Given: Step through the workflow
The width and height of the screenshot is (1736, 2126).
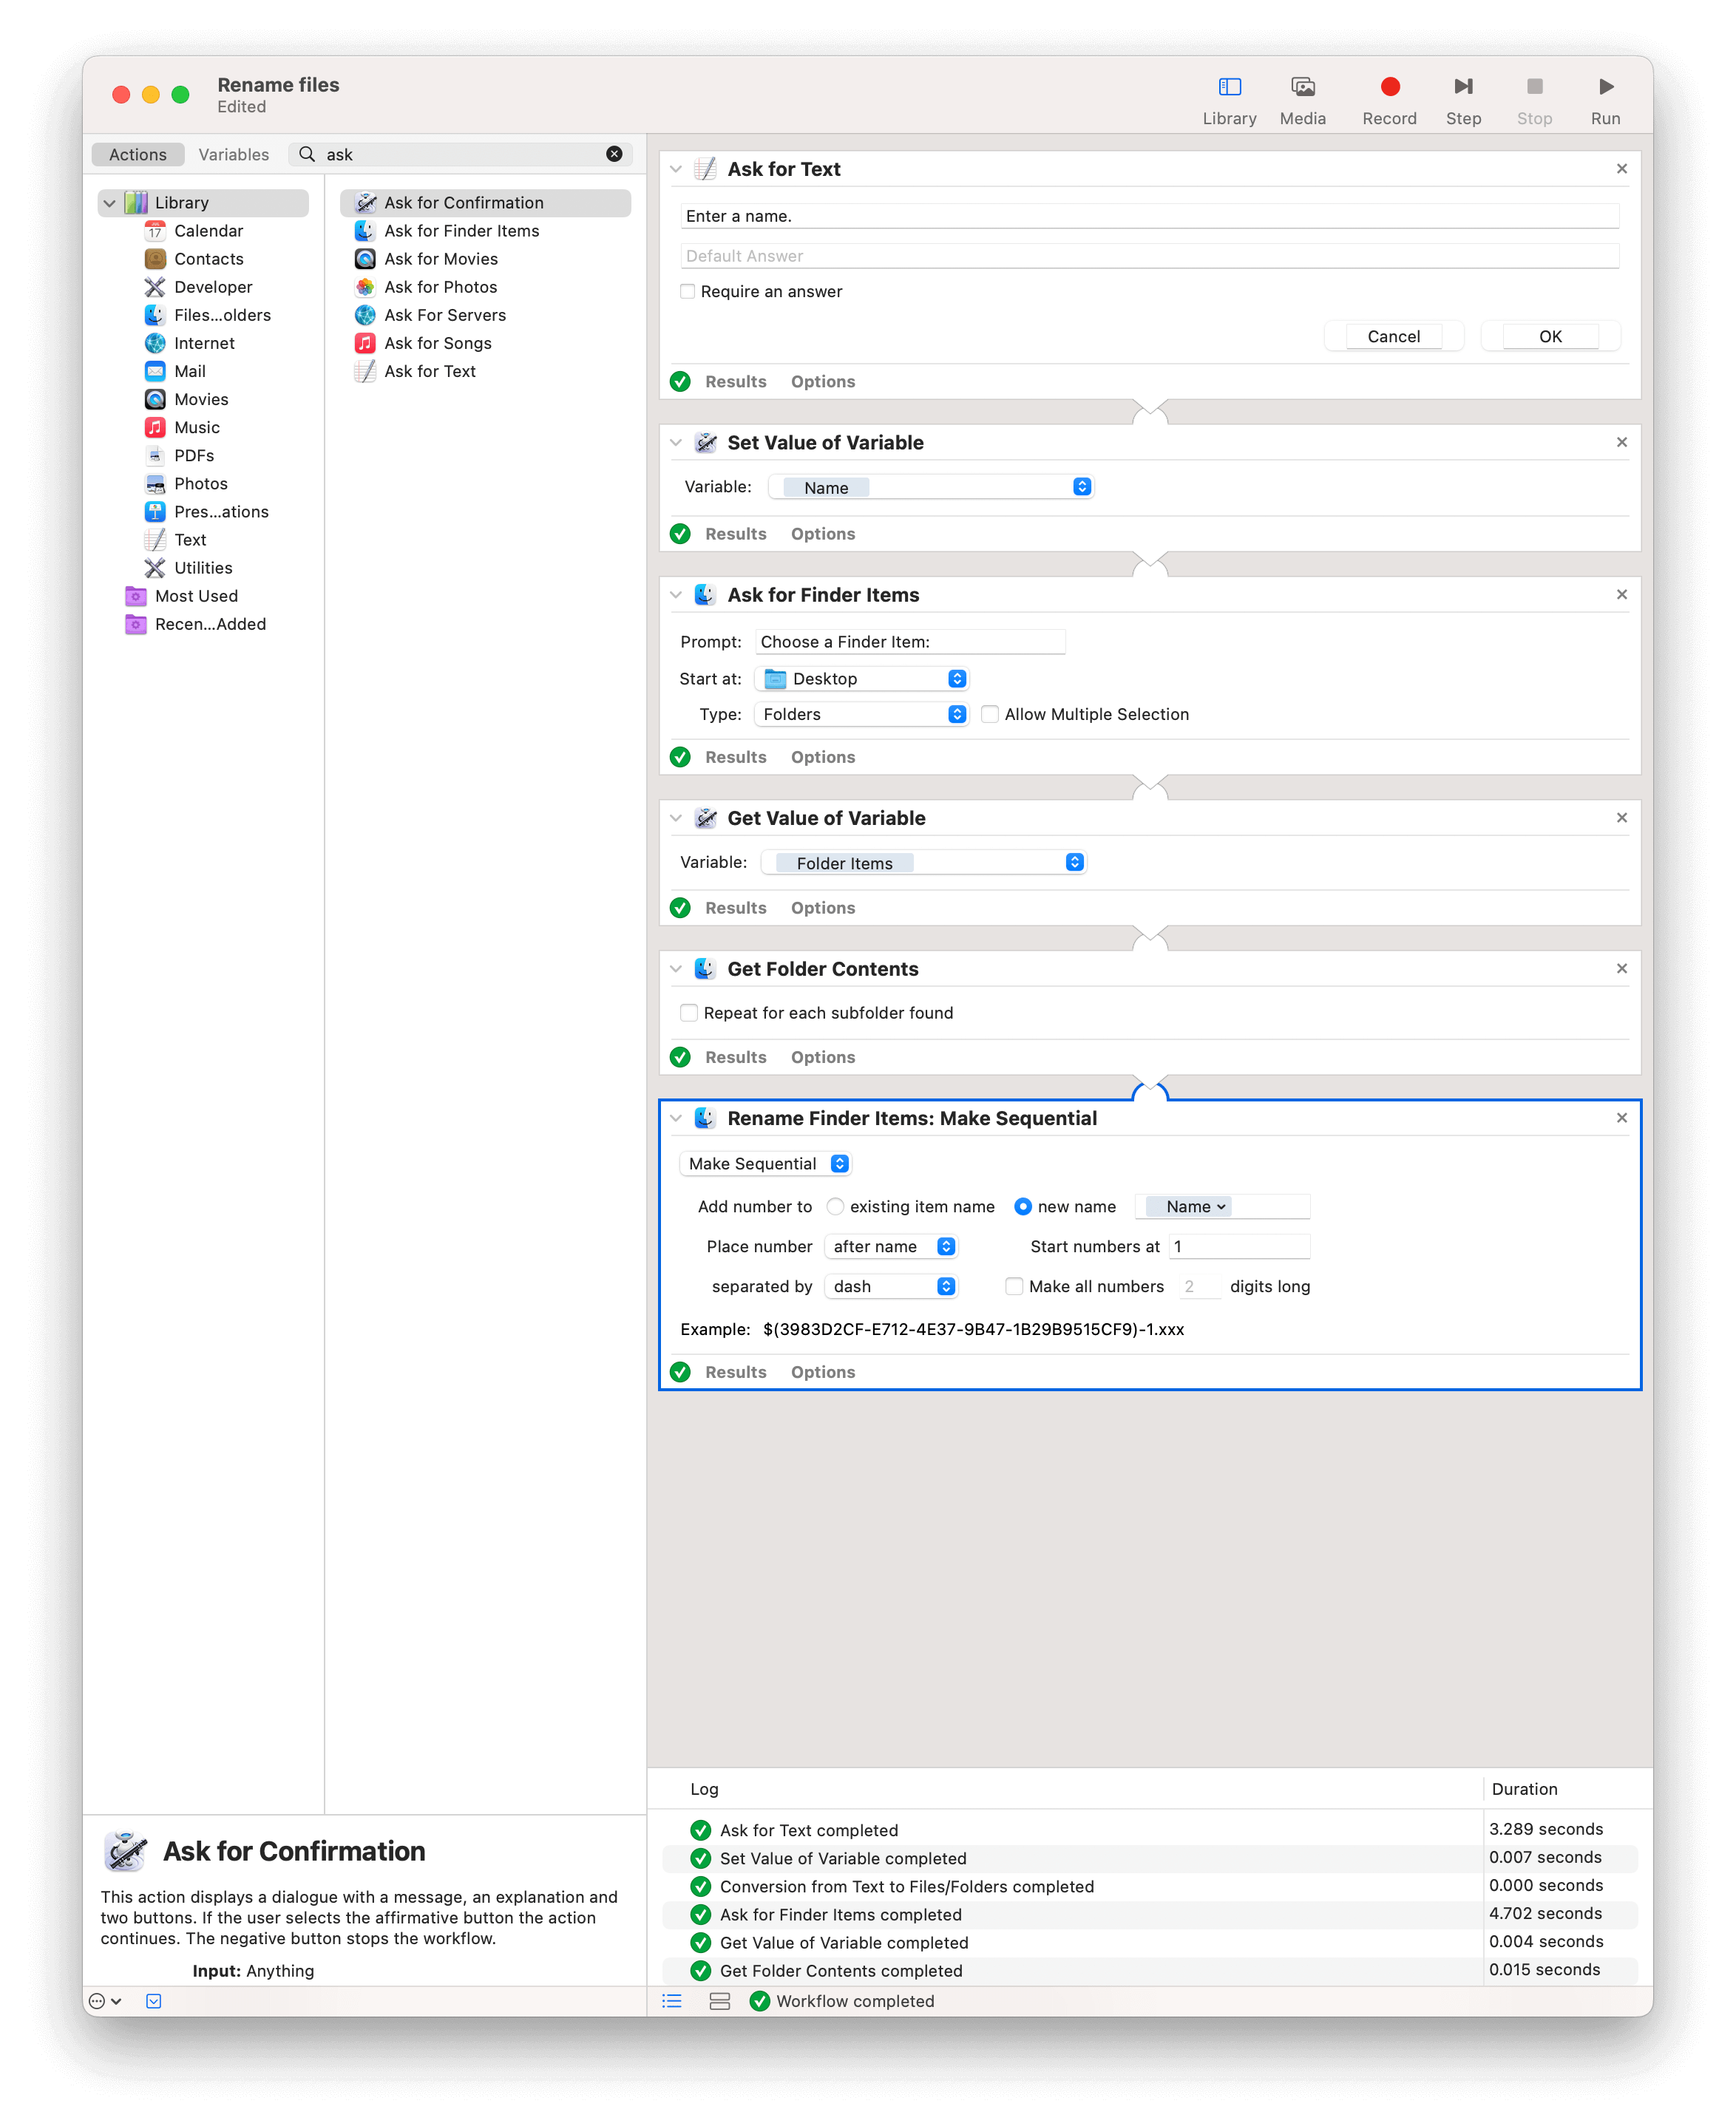Looking at the screenshot, I should coord(1463,101).
